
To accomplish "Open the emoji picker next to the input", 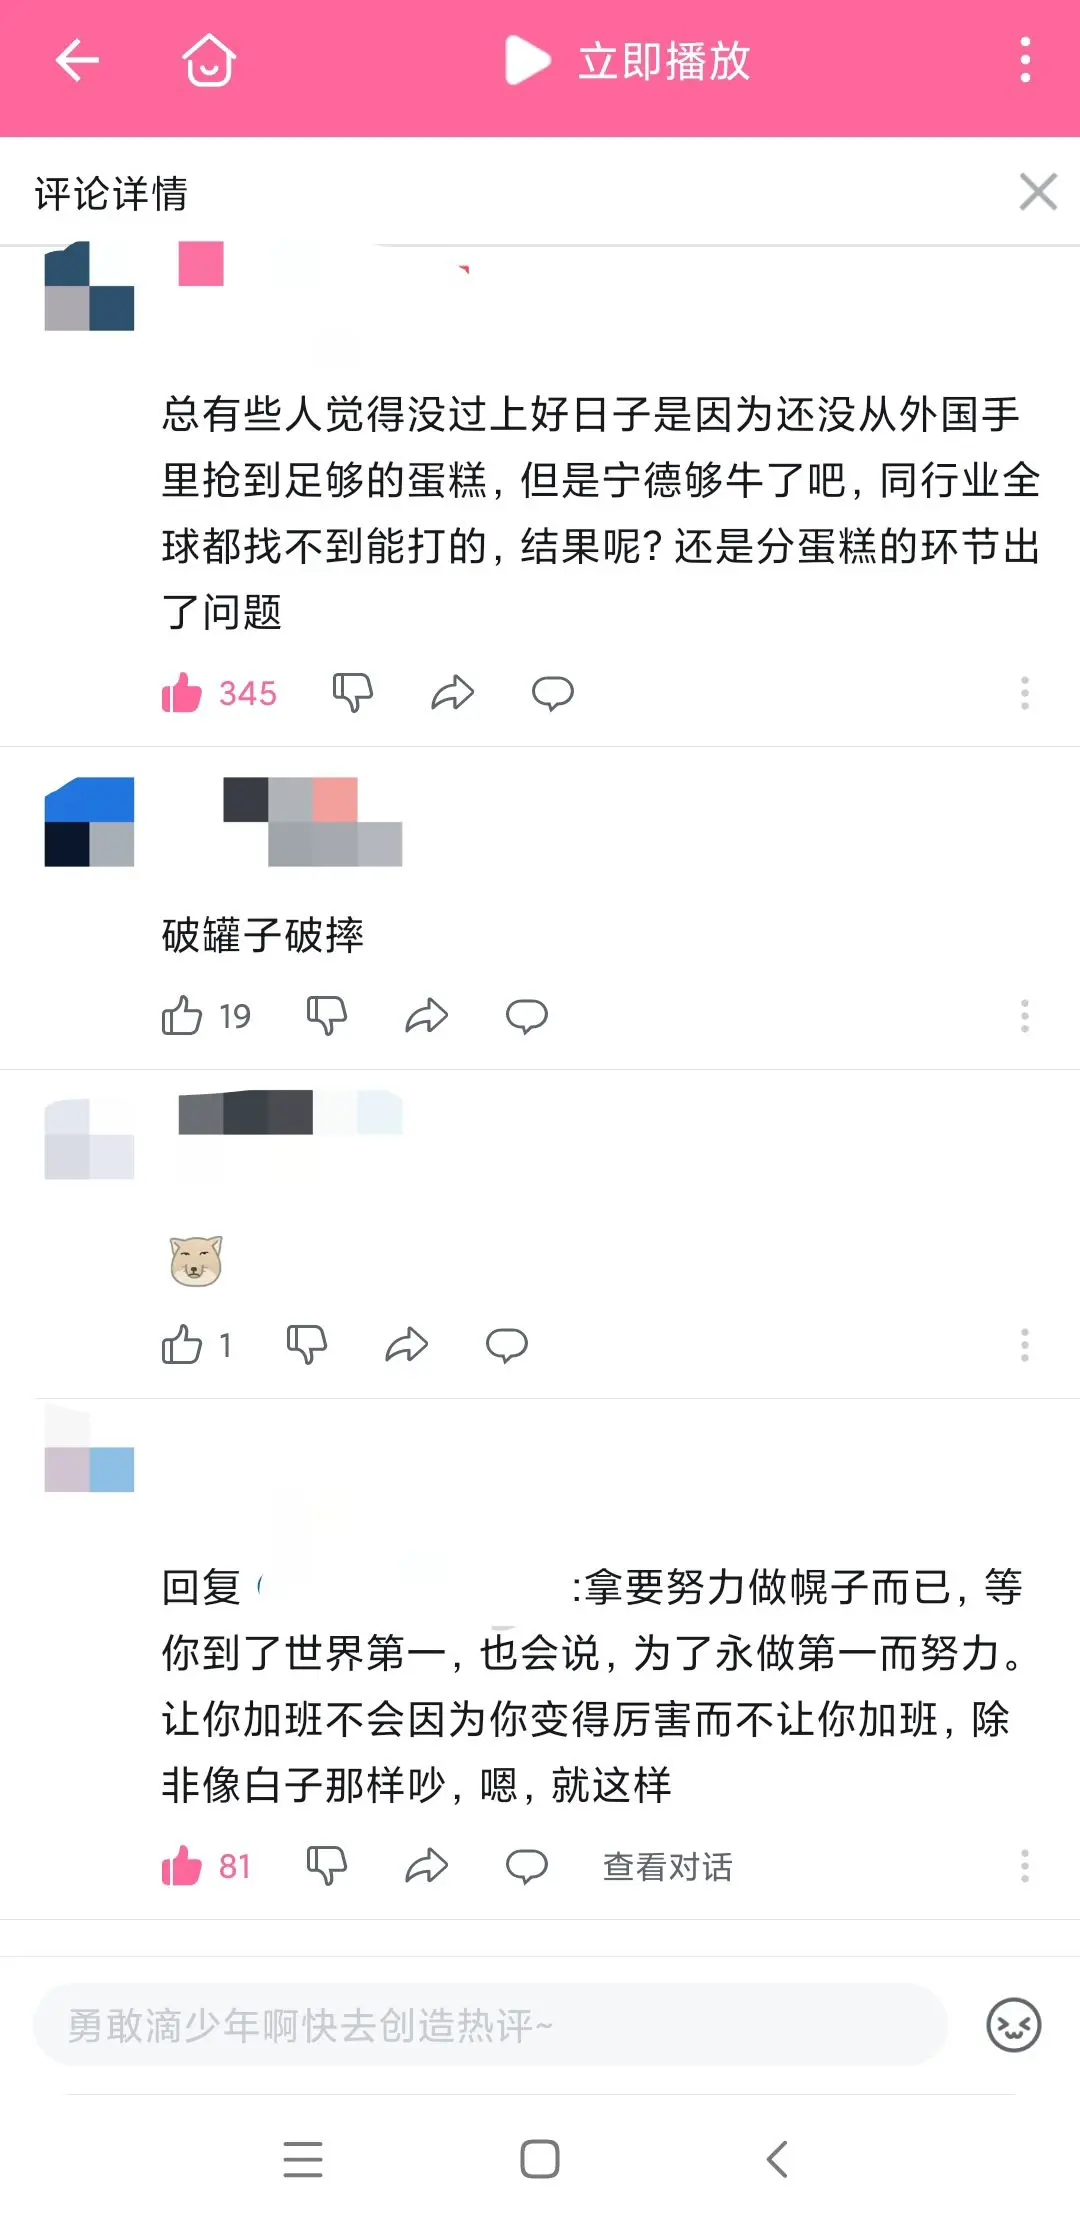I will pos(1014,2025).
